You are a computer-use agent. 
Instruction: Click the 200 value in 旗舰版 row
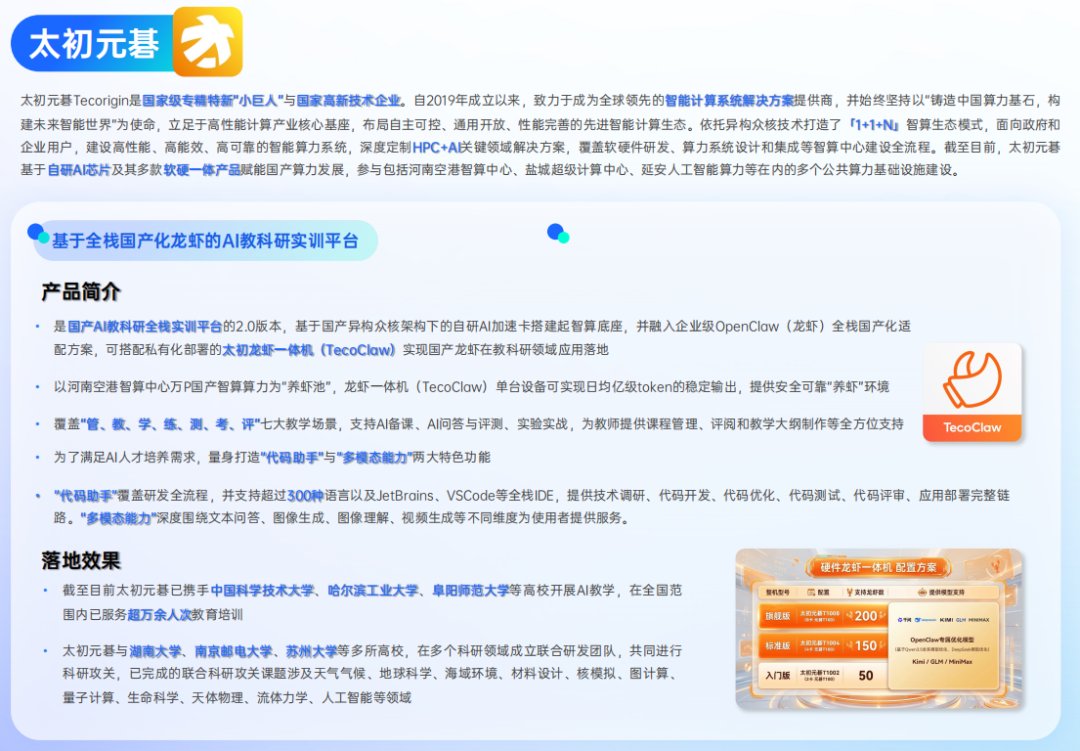(866, 616)
